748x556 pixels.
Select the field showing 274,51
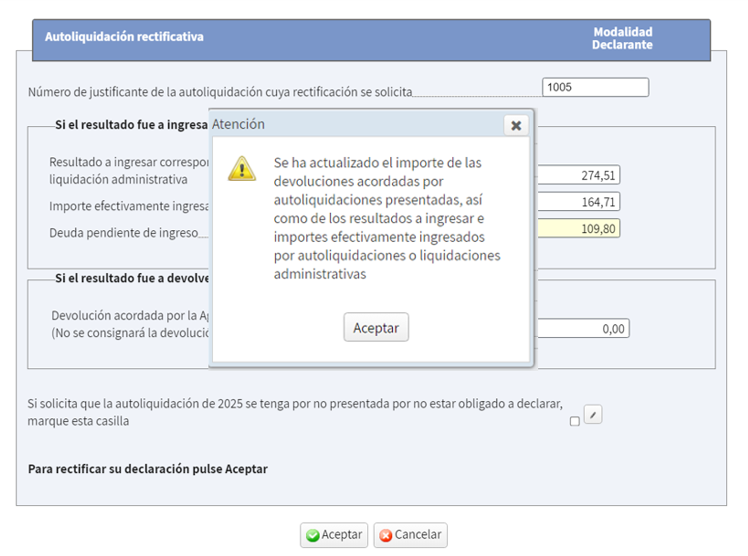tap(578, 175)
